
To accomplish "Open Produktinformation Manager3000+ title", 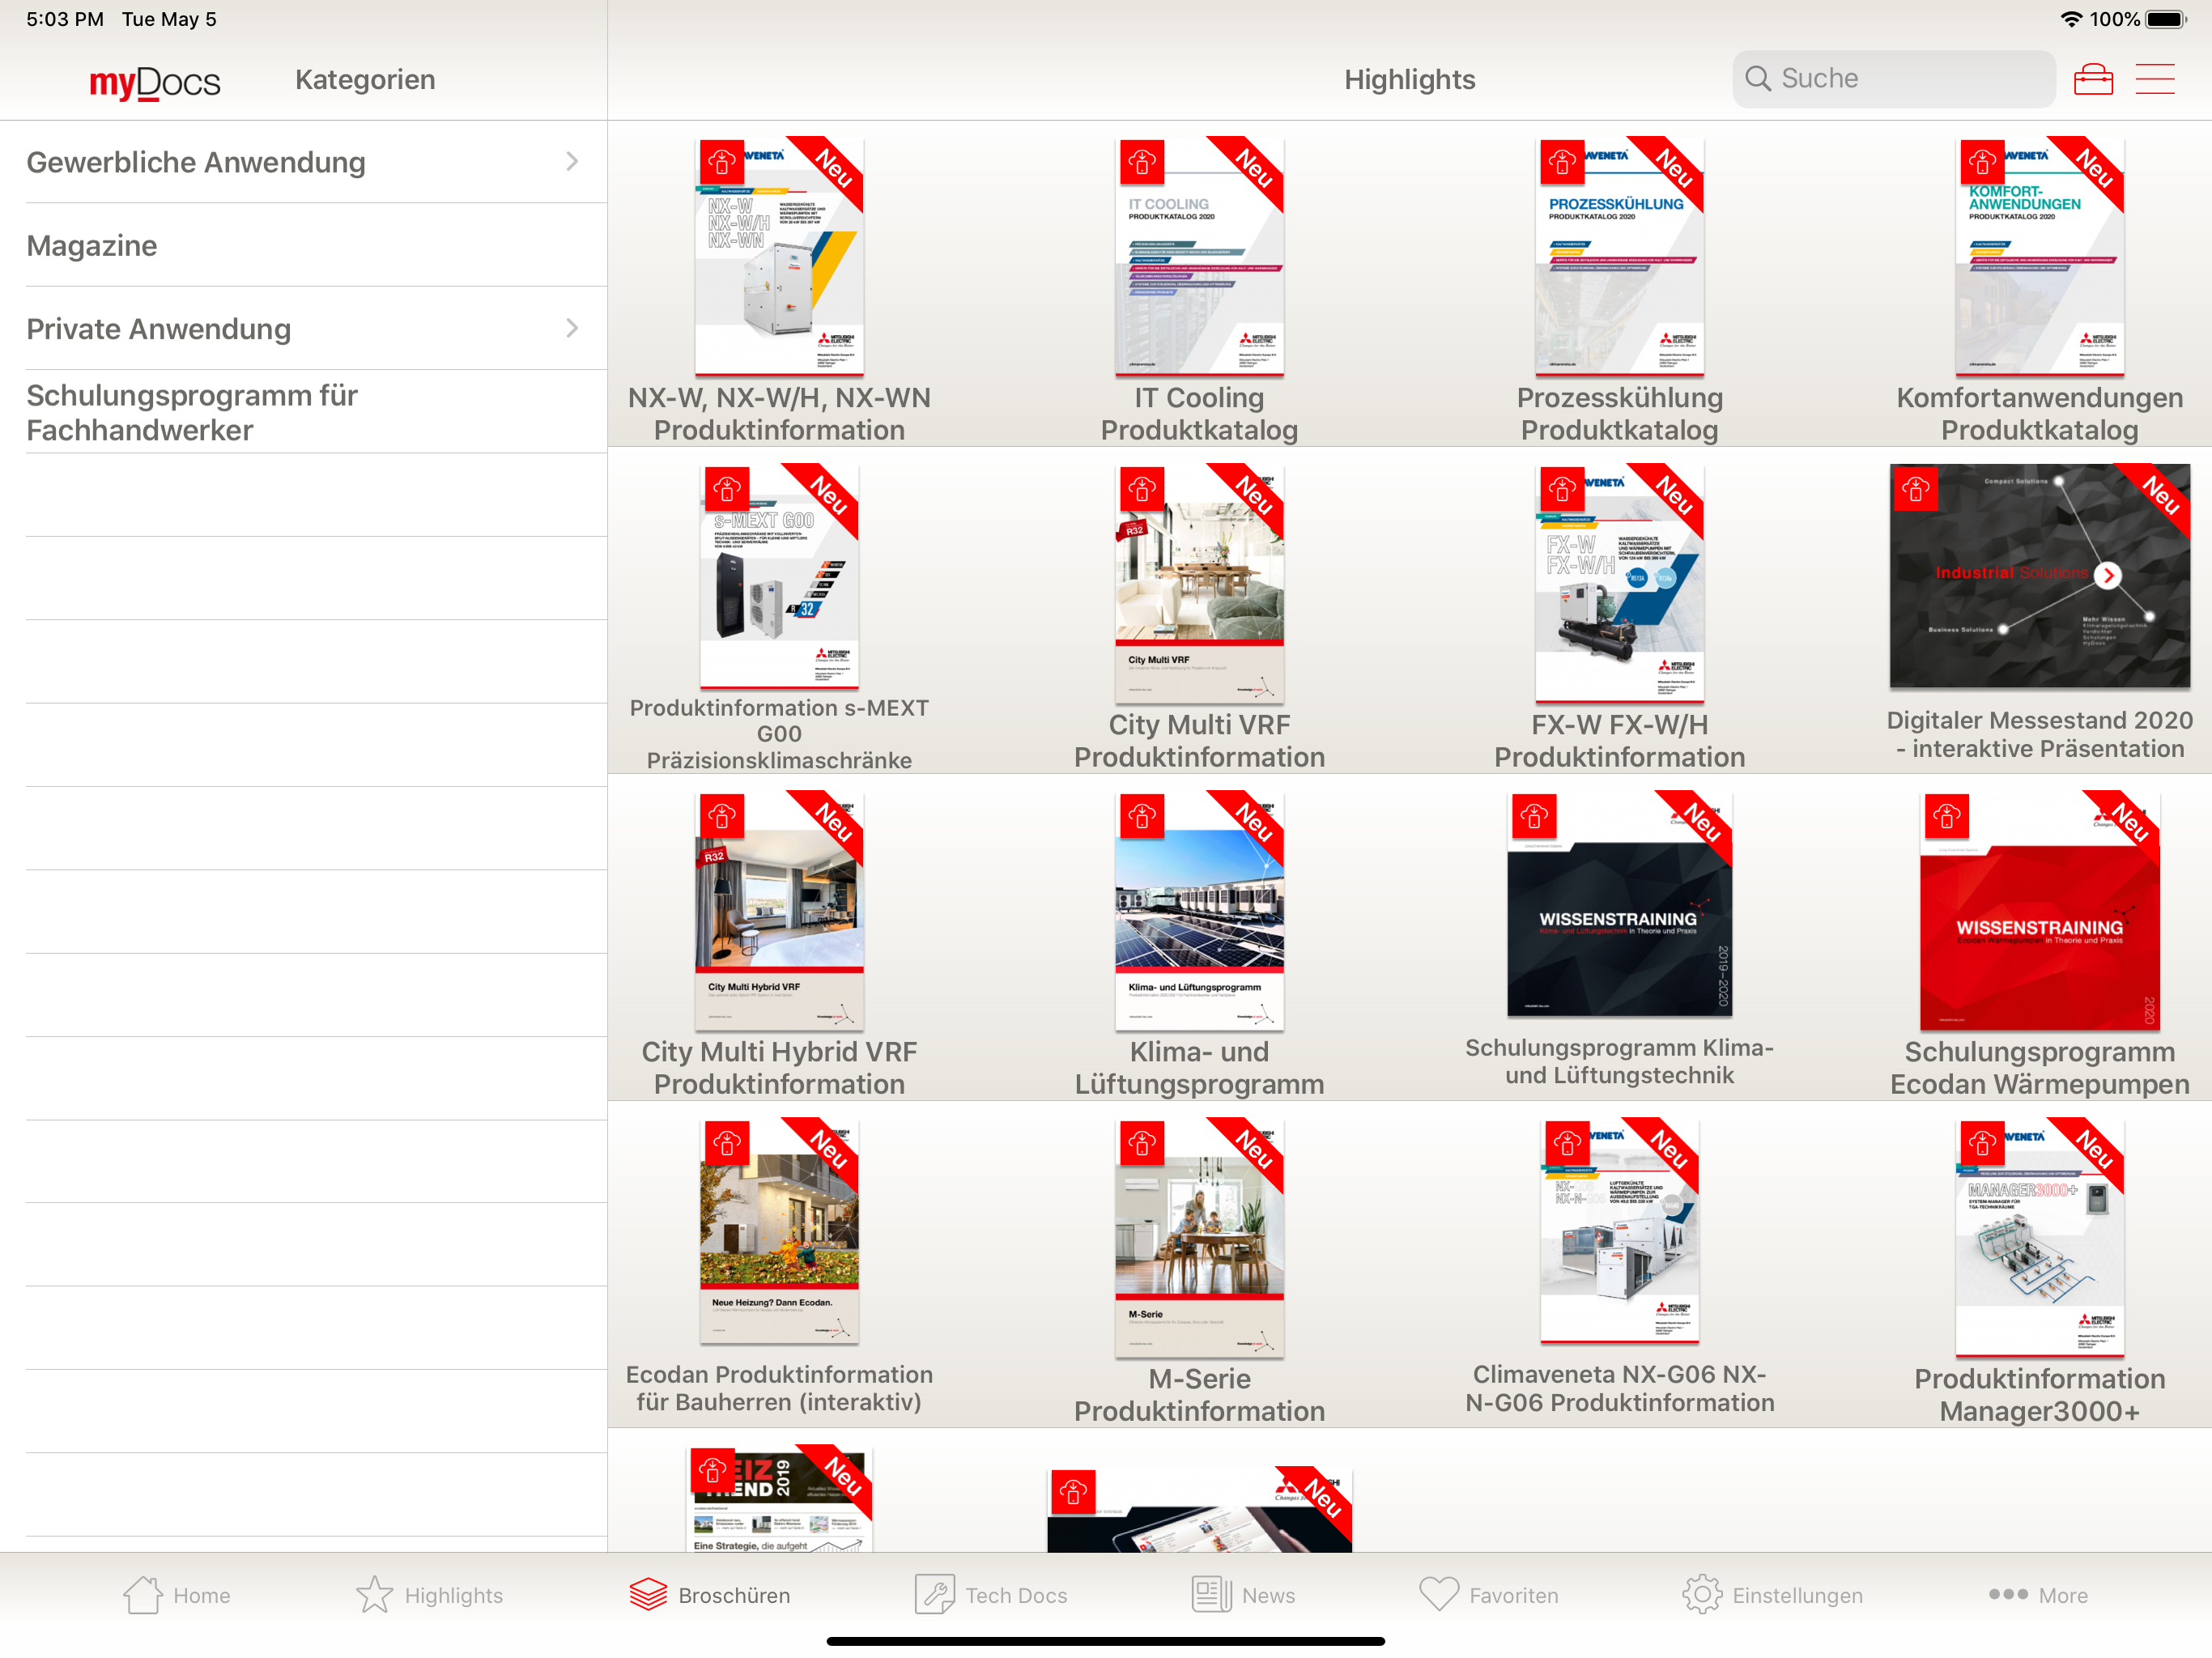I will 2039,1395.
